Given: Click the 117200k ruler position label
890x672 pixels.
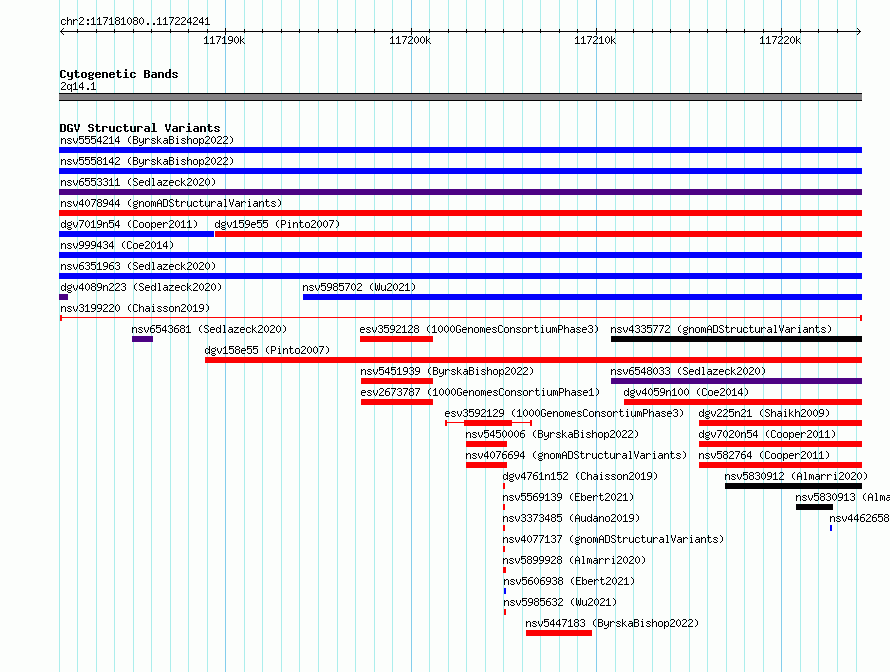Looking at the screenshot, I should (x=410, y=40).
